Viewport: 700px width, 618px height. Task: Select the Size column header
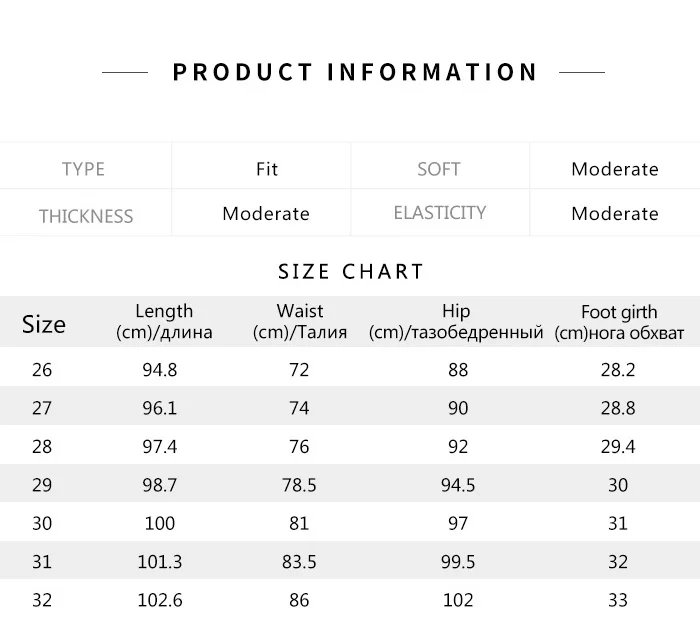pyautogui.click(x=44, y=324)
